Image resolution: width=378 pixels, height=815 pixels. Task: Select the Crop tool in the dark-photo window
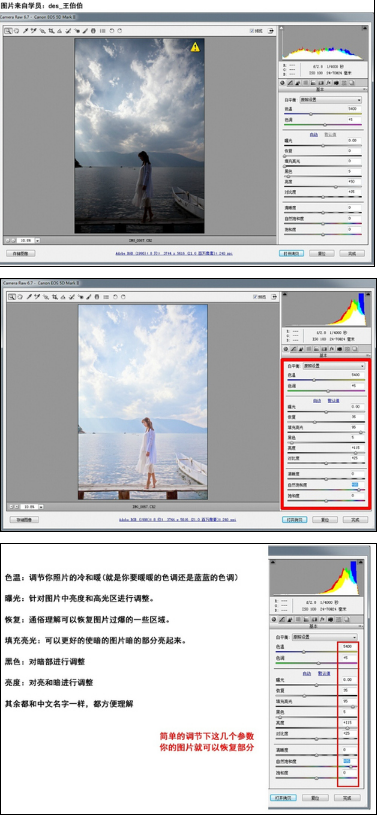(51, 31)
